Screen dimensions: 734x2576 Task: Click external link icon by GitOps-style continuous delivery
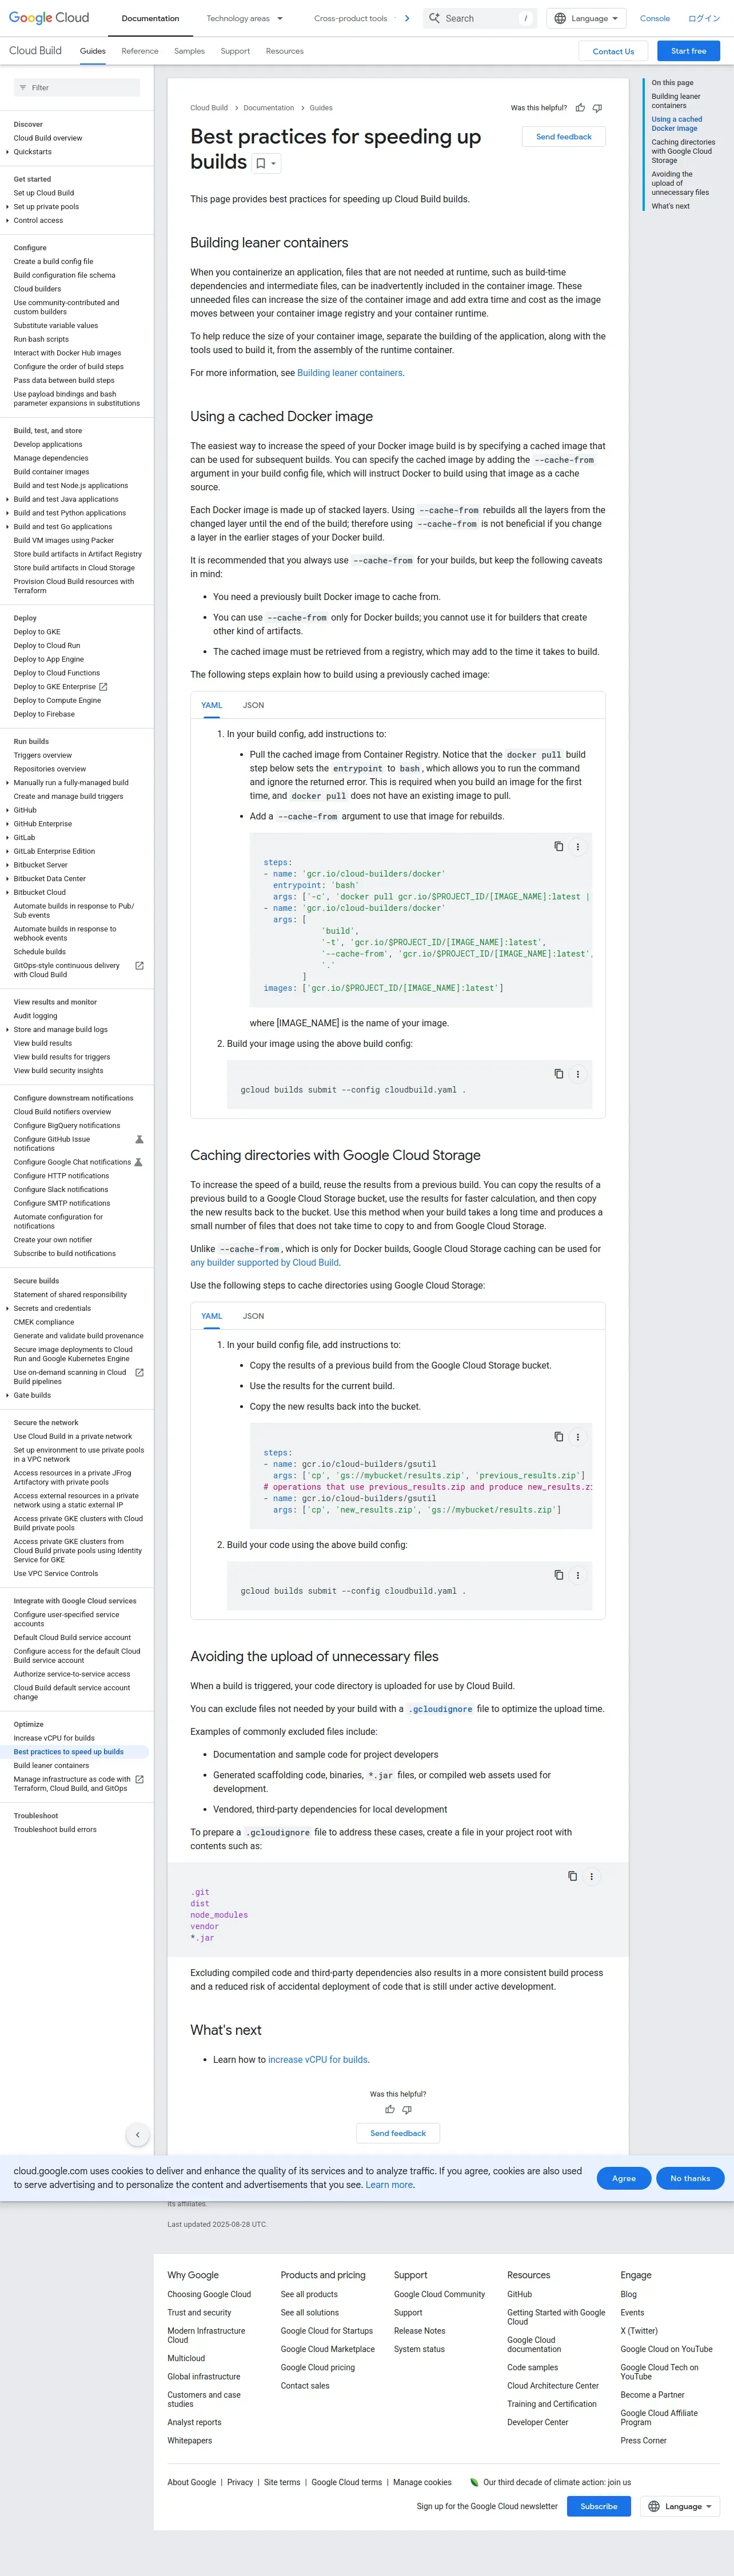point(139,965)
